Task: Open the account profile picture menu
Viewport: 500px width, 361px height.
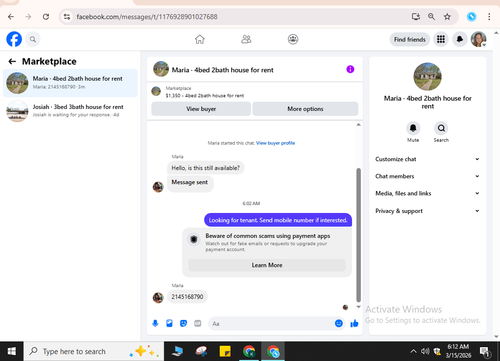Action: 478,39
